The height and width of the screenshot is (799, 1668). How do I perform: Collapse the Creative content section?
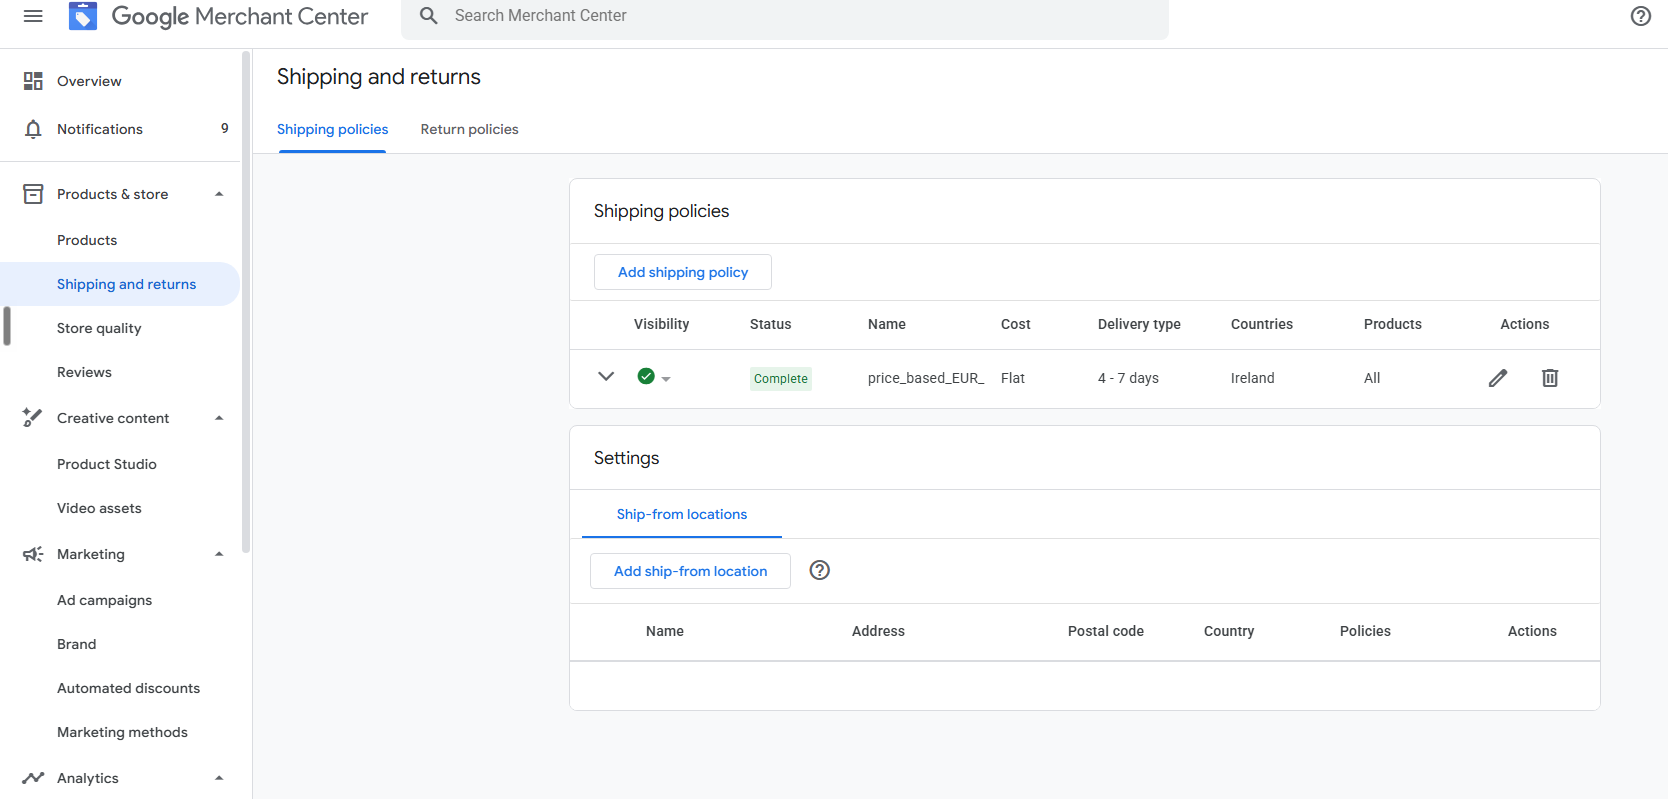click(219, 418)
